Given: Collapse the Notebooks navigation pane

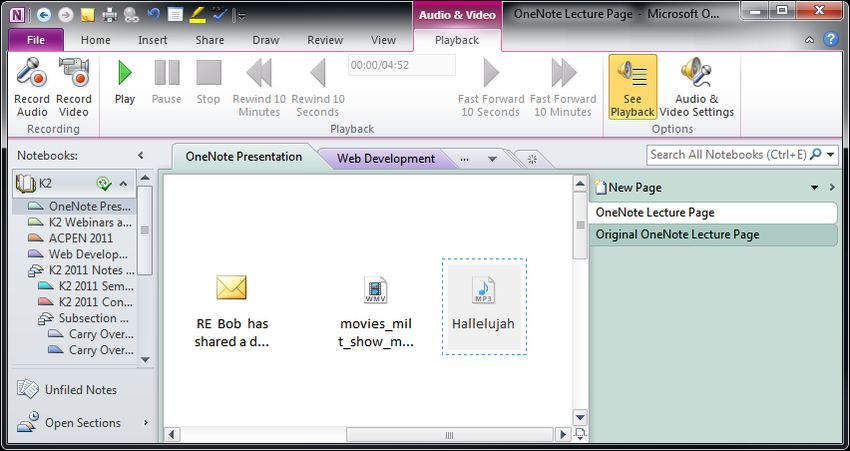Looking at the screenshot, I should [140, 156].
